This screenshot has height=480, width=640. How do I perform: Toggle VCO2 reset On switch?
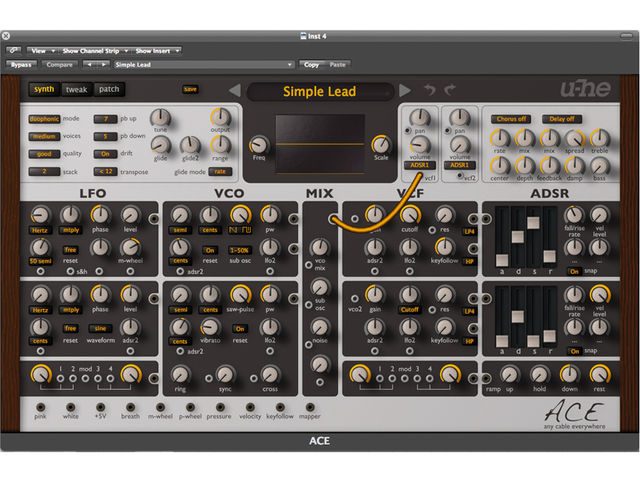(240, 329)
